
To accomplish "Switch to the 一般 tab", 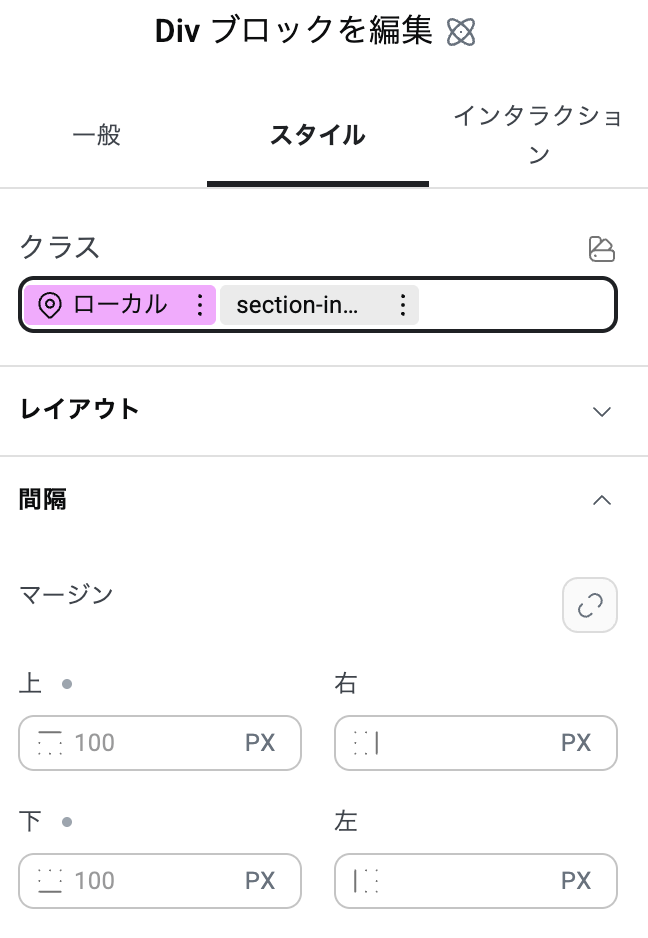I will [97, 136].
